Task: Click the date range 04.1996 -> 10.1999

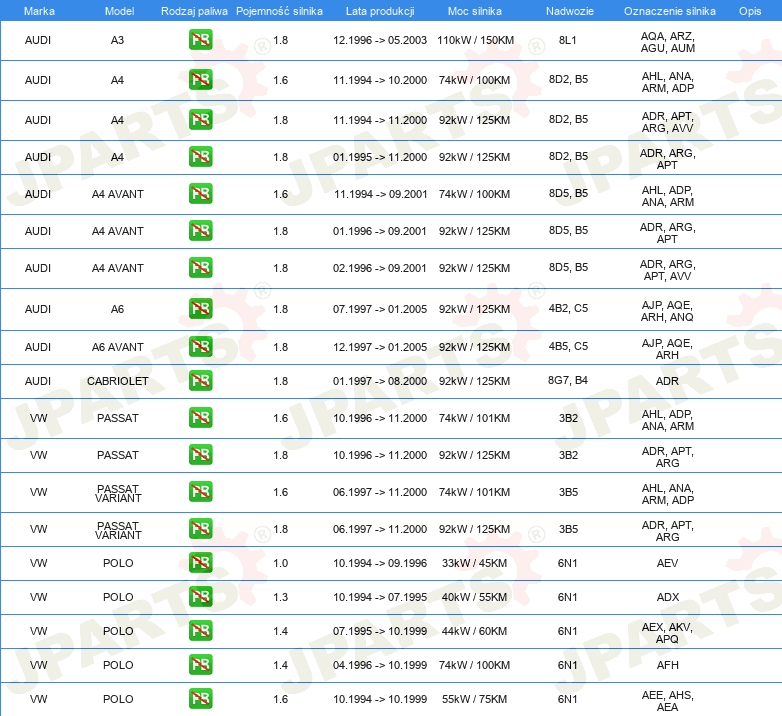Action: [x=380, y=665]
